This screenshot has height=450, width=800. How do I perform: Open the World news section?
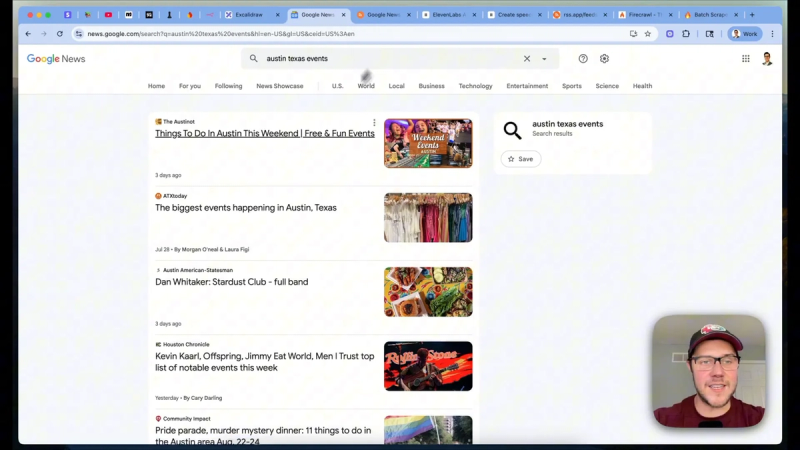(366, 86)
